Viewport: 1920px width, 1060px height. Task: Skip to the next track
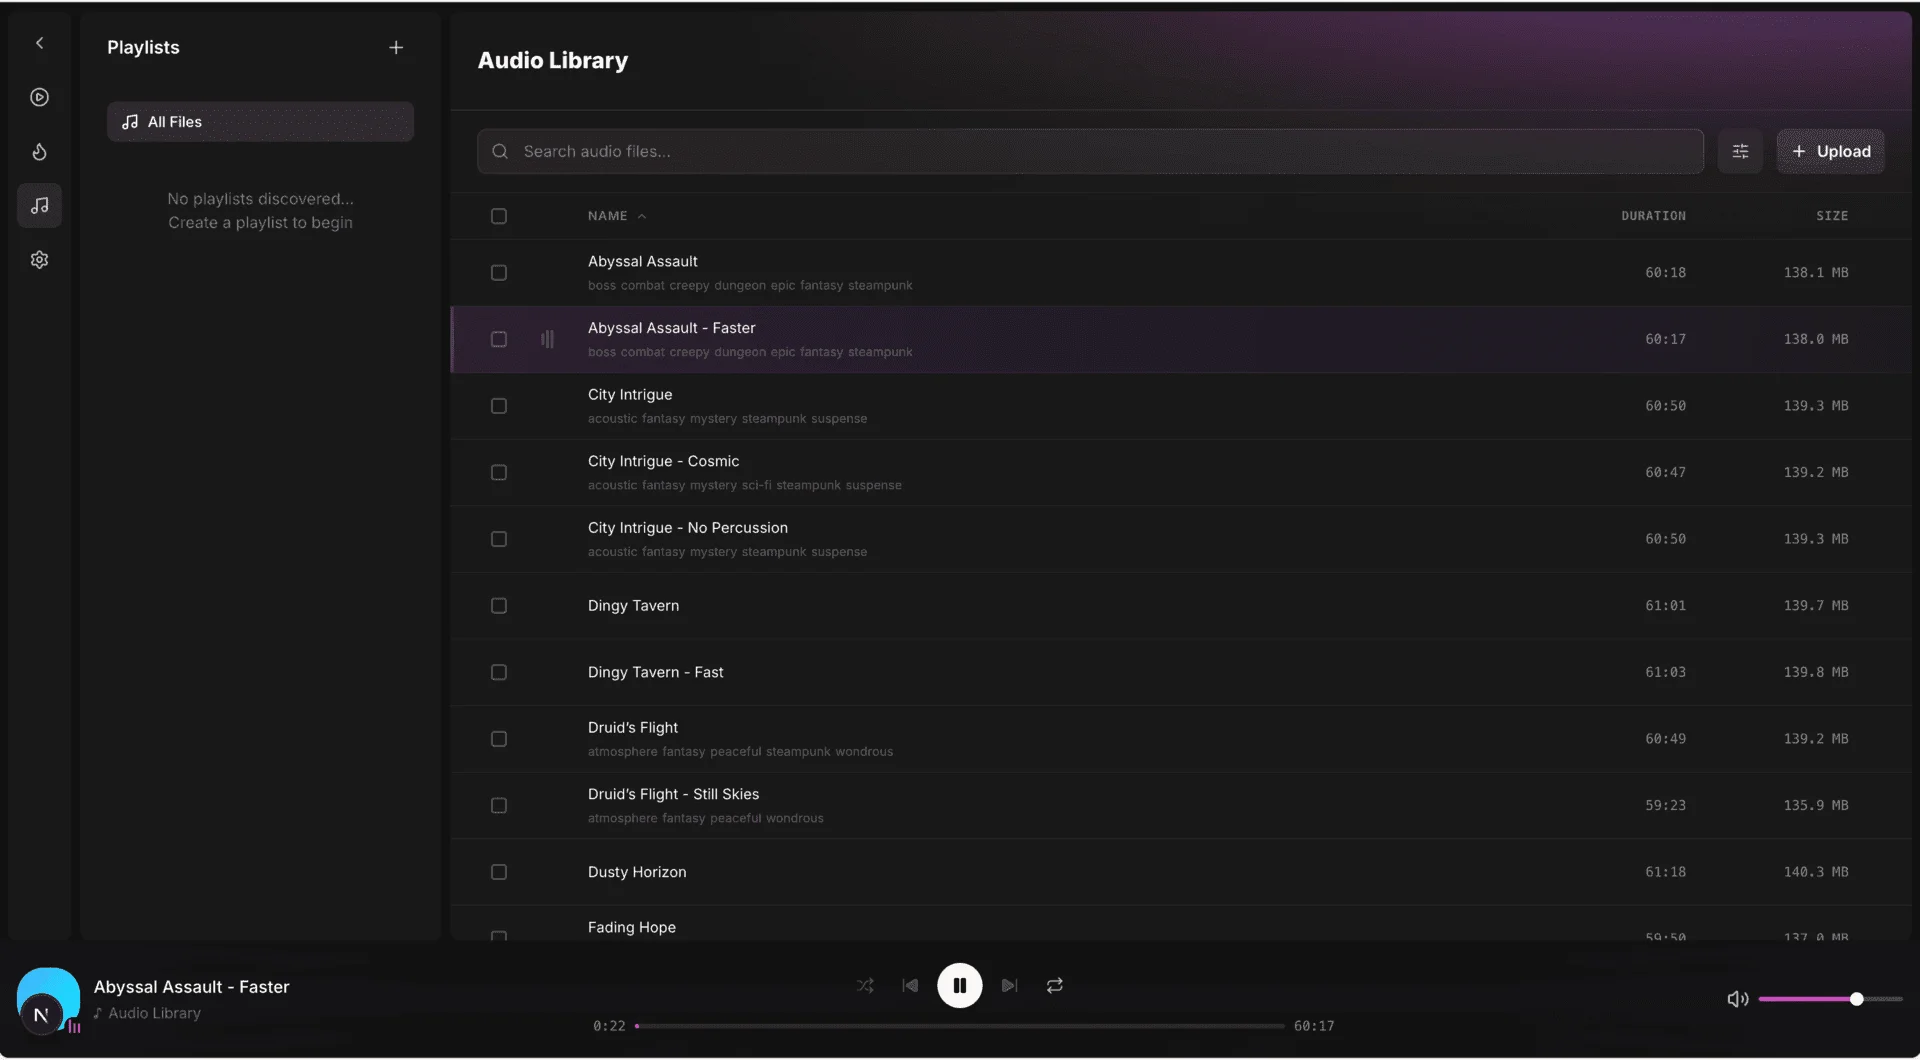click(x=1010, y=986)
